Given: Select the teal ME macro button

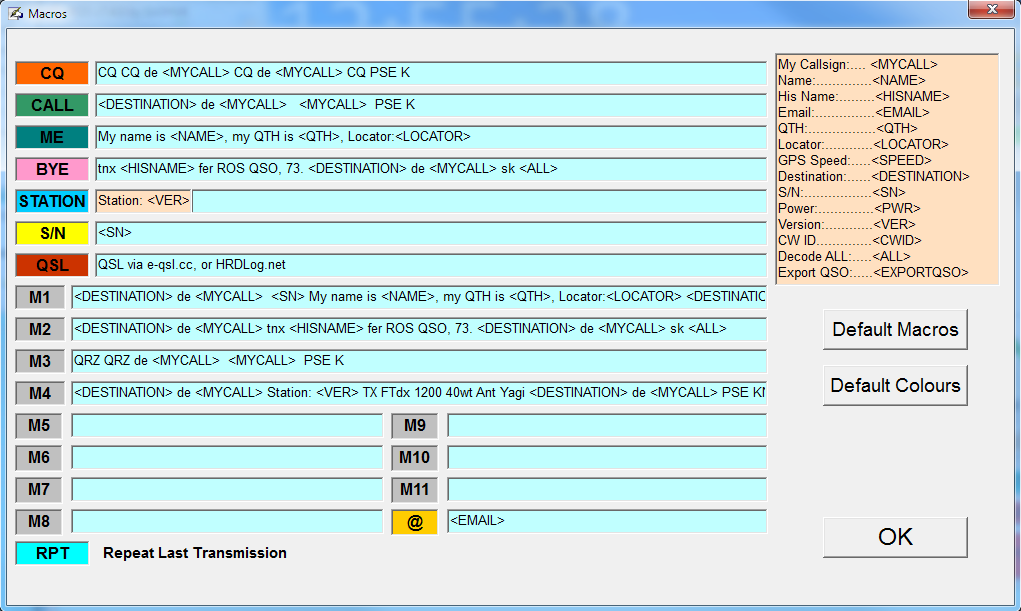Looking at the screenshot, I should tap(51, 137).
